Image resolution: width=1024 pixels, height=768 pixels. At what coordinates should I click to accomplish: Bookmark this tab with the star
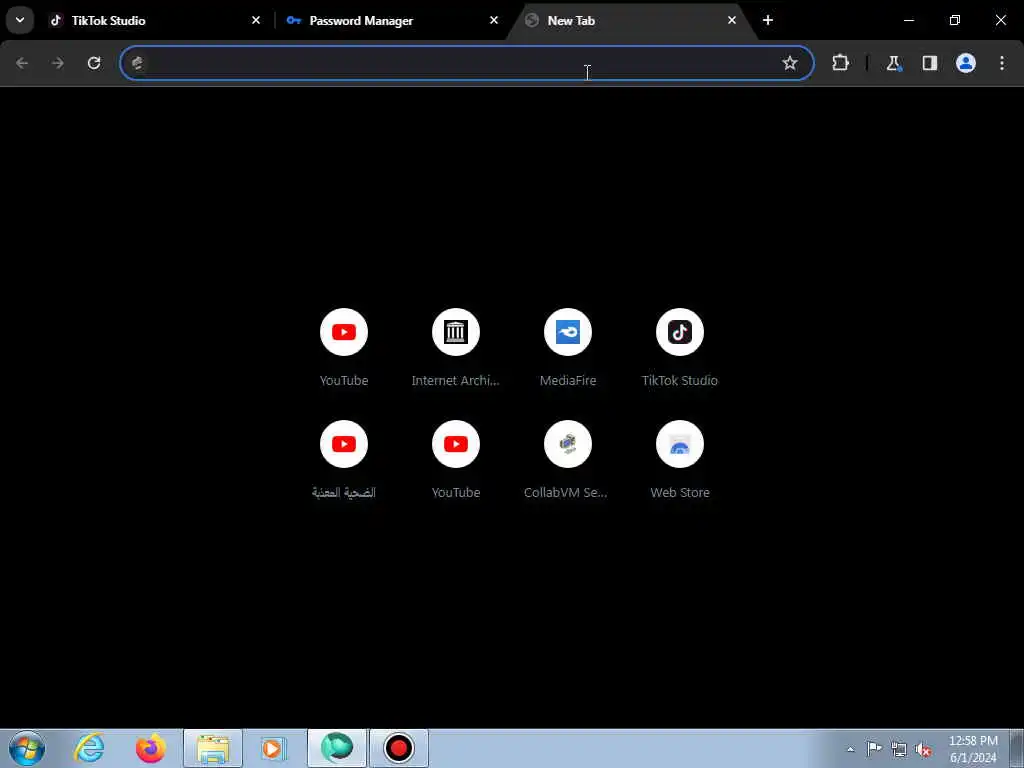click(x=790, y=63)
